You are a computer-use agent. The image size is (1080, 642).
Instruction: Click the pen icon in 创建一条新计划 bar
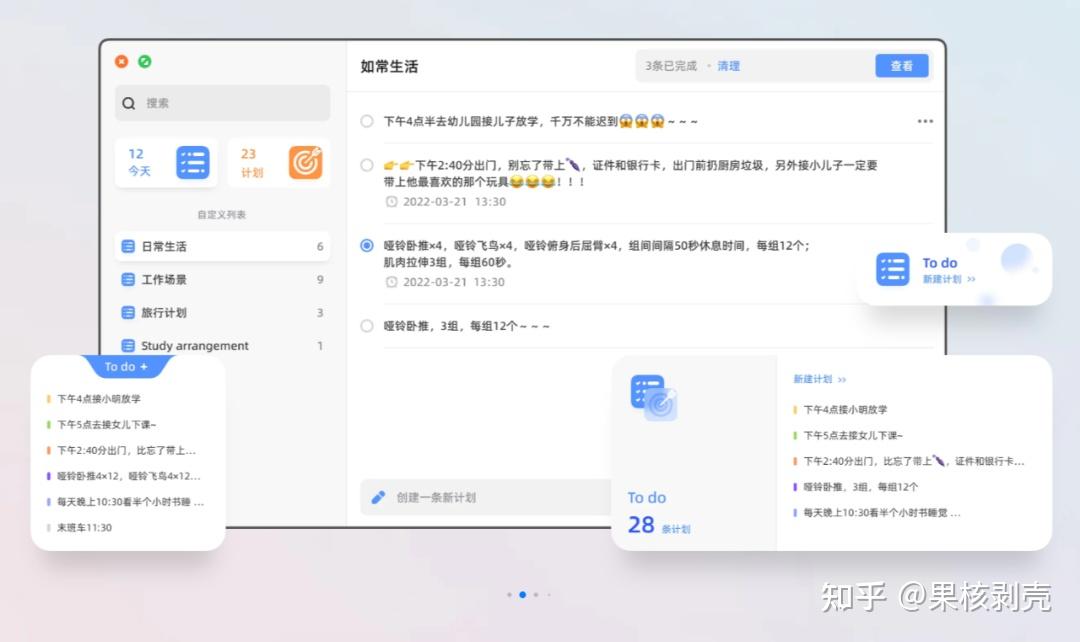point(378,497)
